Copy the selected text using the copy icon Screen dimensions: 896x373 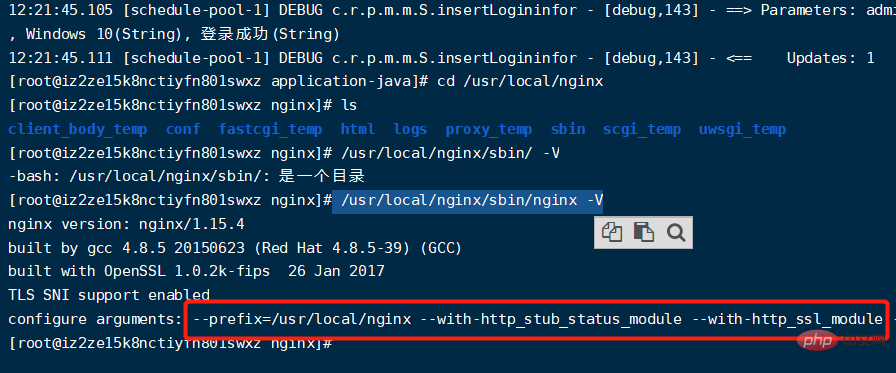(x=612, y=232)
